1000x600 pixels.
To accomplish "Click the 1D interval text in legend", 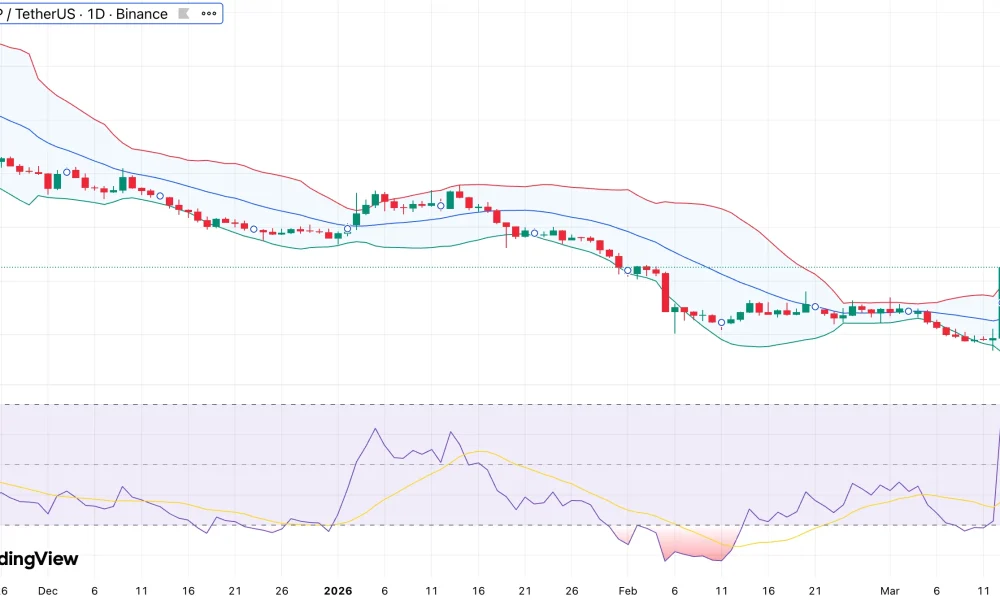I will click(99, 14).
